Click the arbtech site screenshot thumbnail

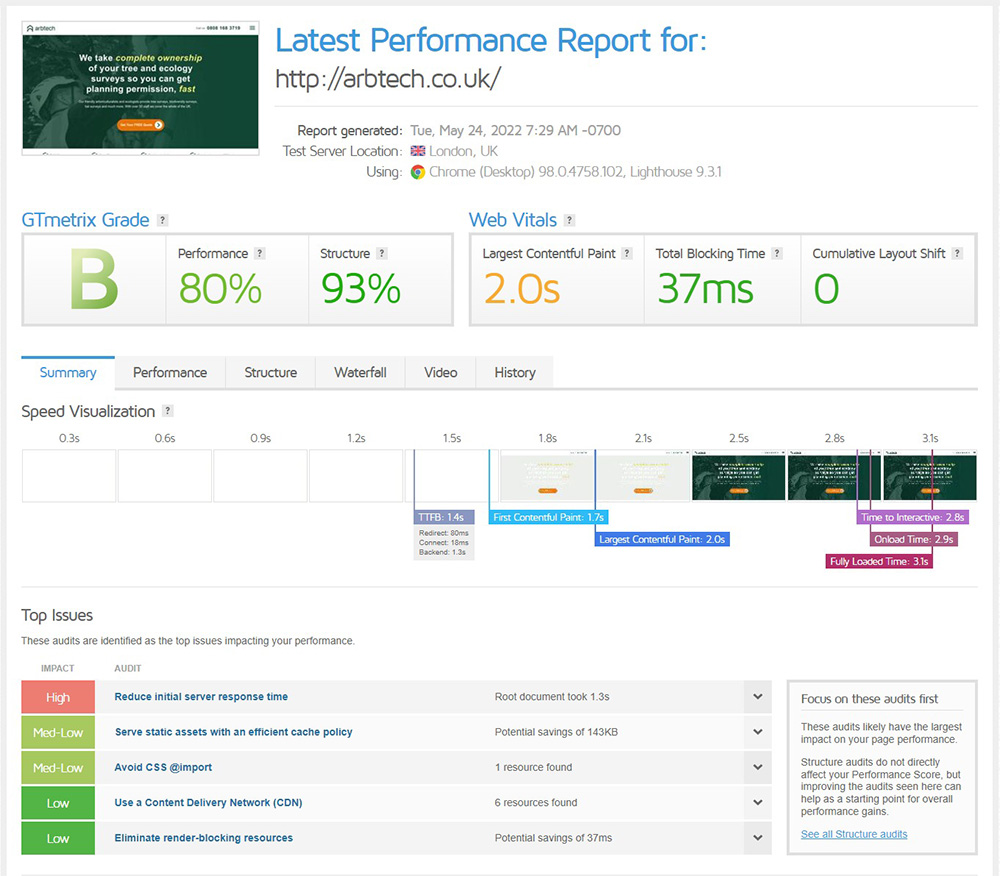tap(140, 88)
